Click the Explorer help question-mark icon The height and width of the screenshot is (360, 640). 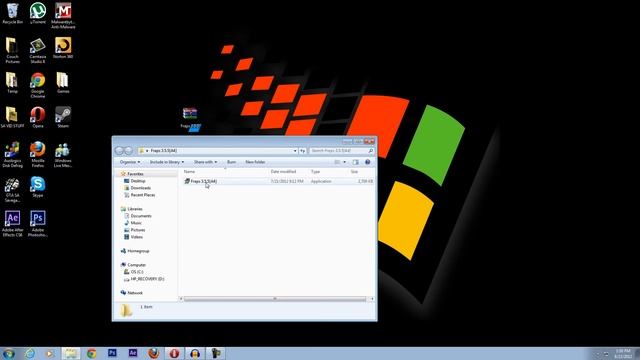coord(367,162)
